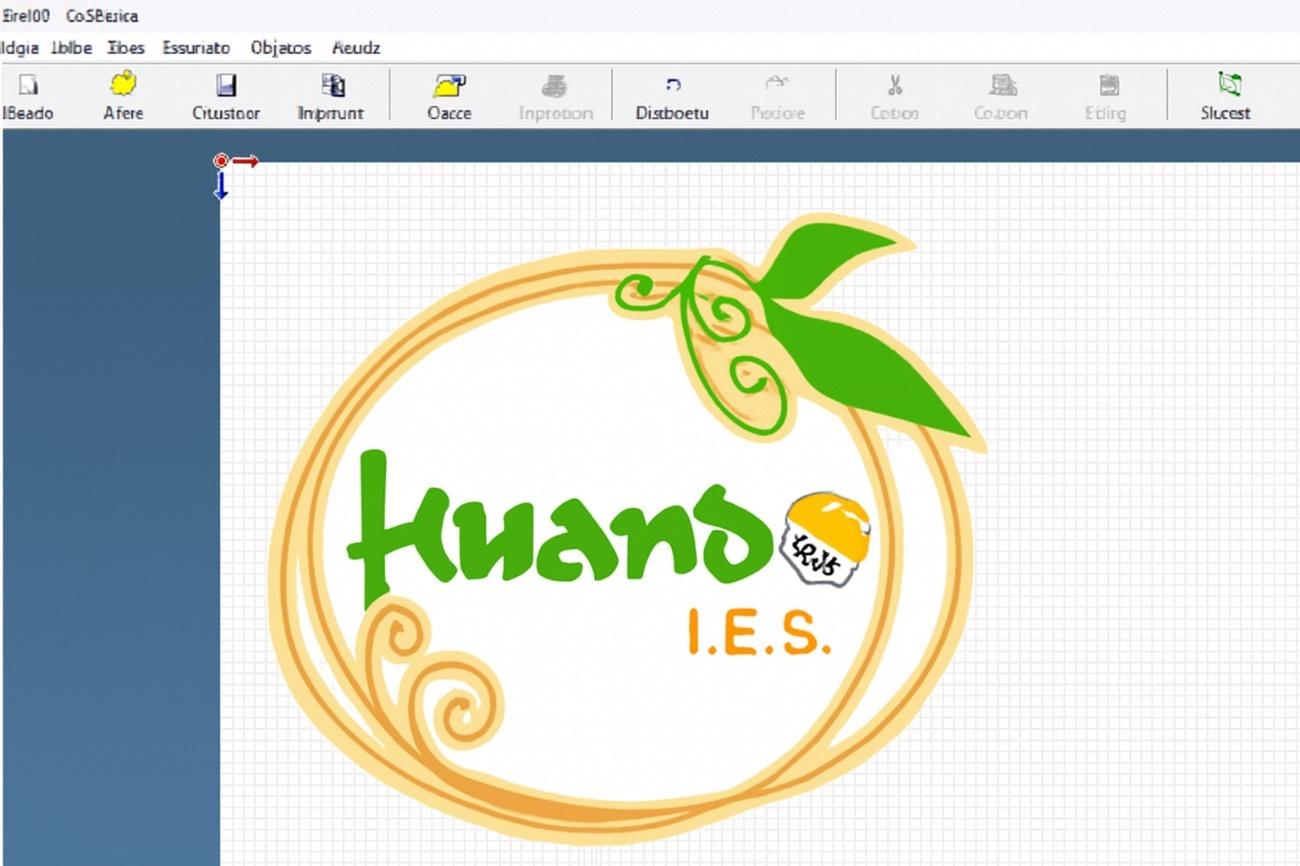Click the new blank document icon in toolbar
1300x866 pixels.
(x=28, y=86)
